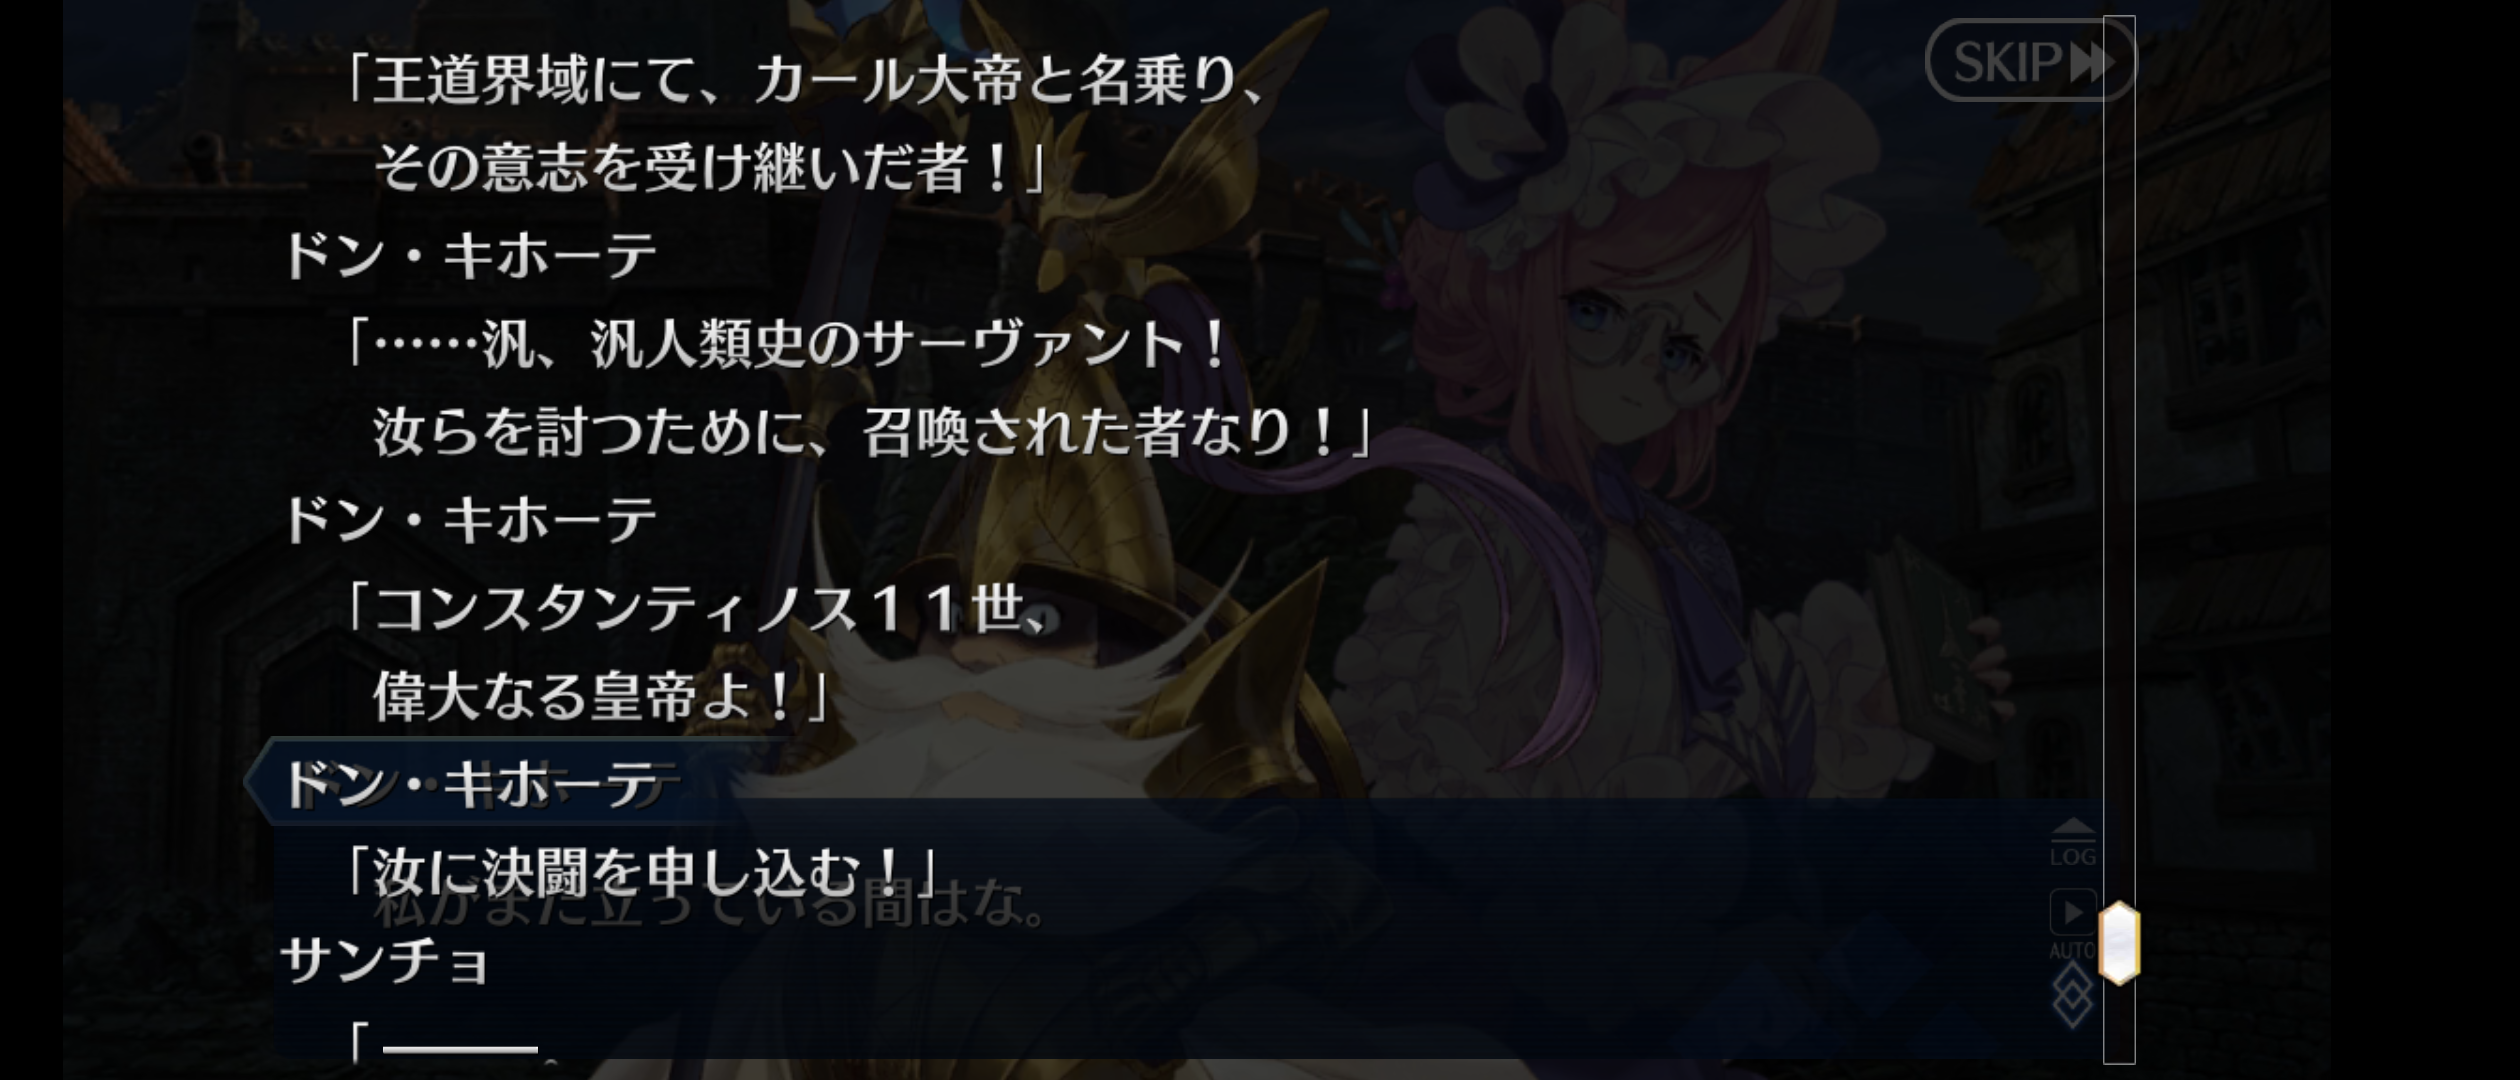Click the topmost ドン・キホーテ speaker label
Screen dimensions: 2520x1080
tap(470, 255)
